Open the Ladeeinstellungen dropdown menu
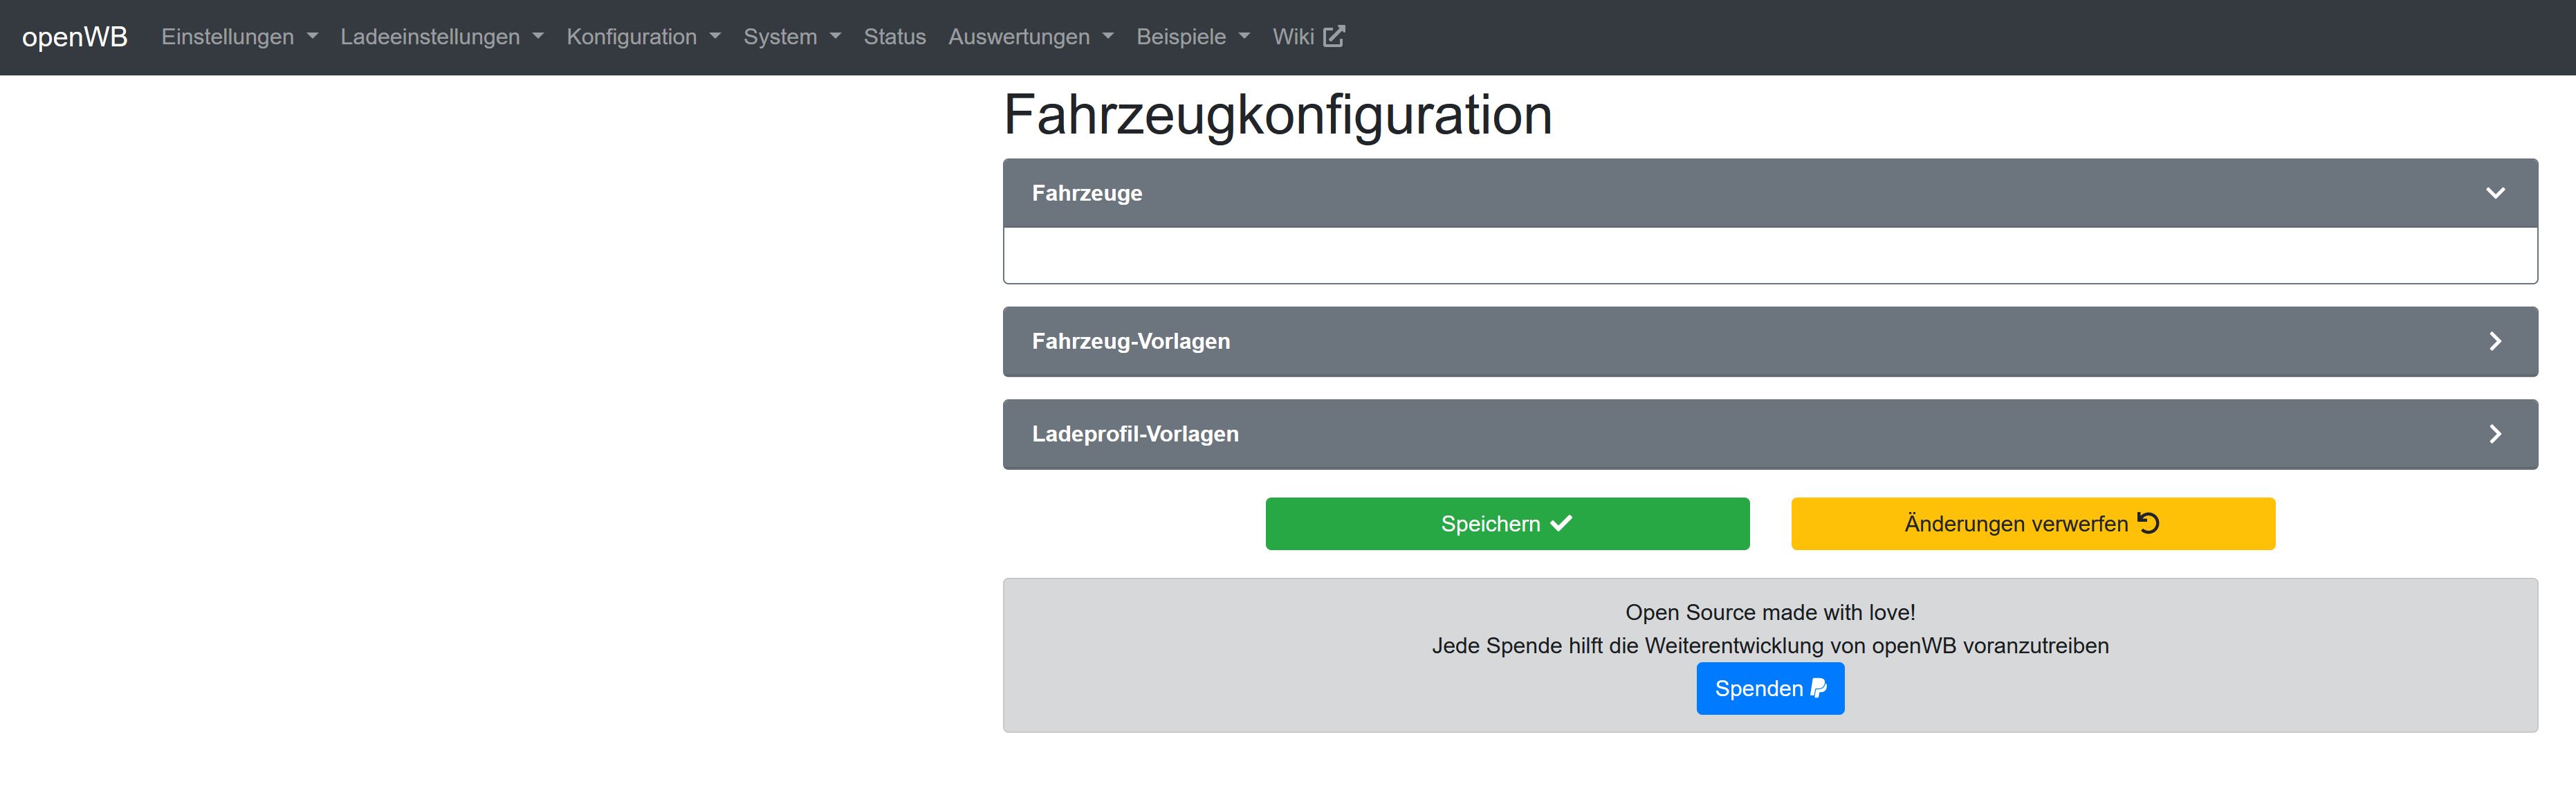Image resolution: width=2576 pixels, height=802 pixels. [441, 37]
